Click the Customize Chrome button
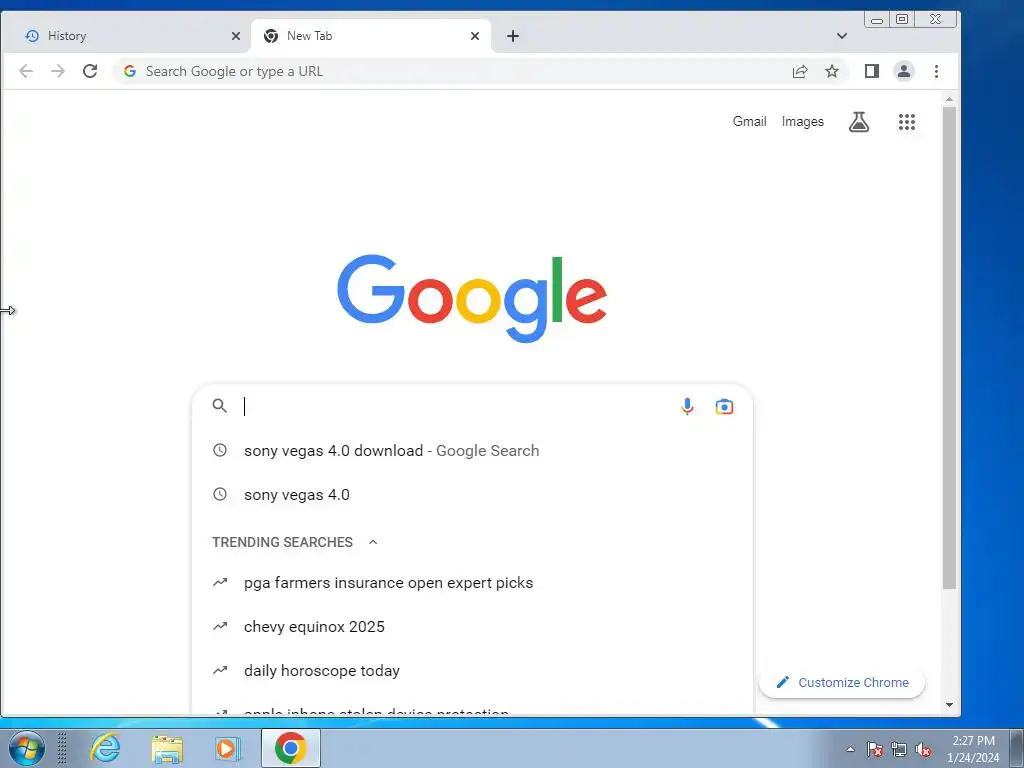This screenshot has width=1024, height=768. tap(842, 682)
